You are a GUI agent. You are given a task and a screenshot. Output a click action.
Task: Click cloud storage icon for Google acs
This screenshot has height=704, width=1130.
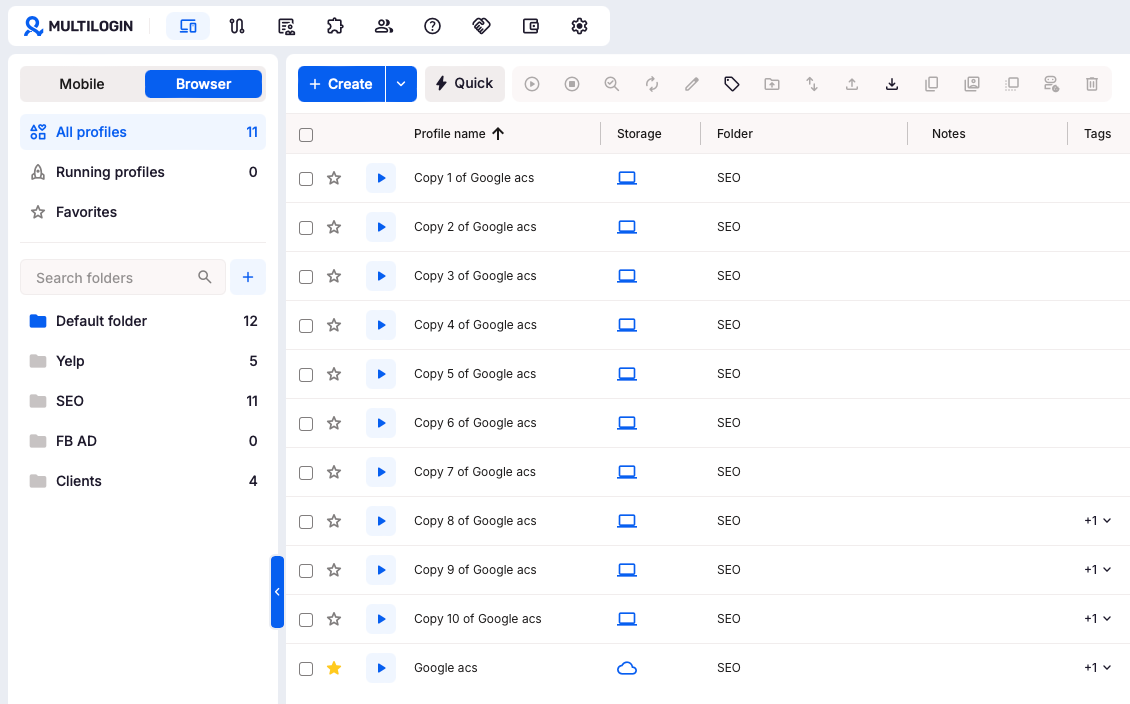(627, 668)
